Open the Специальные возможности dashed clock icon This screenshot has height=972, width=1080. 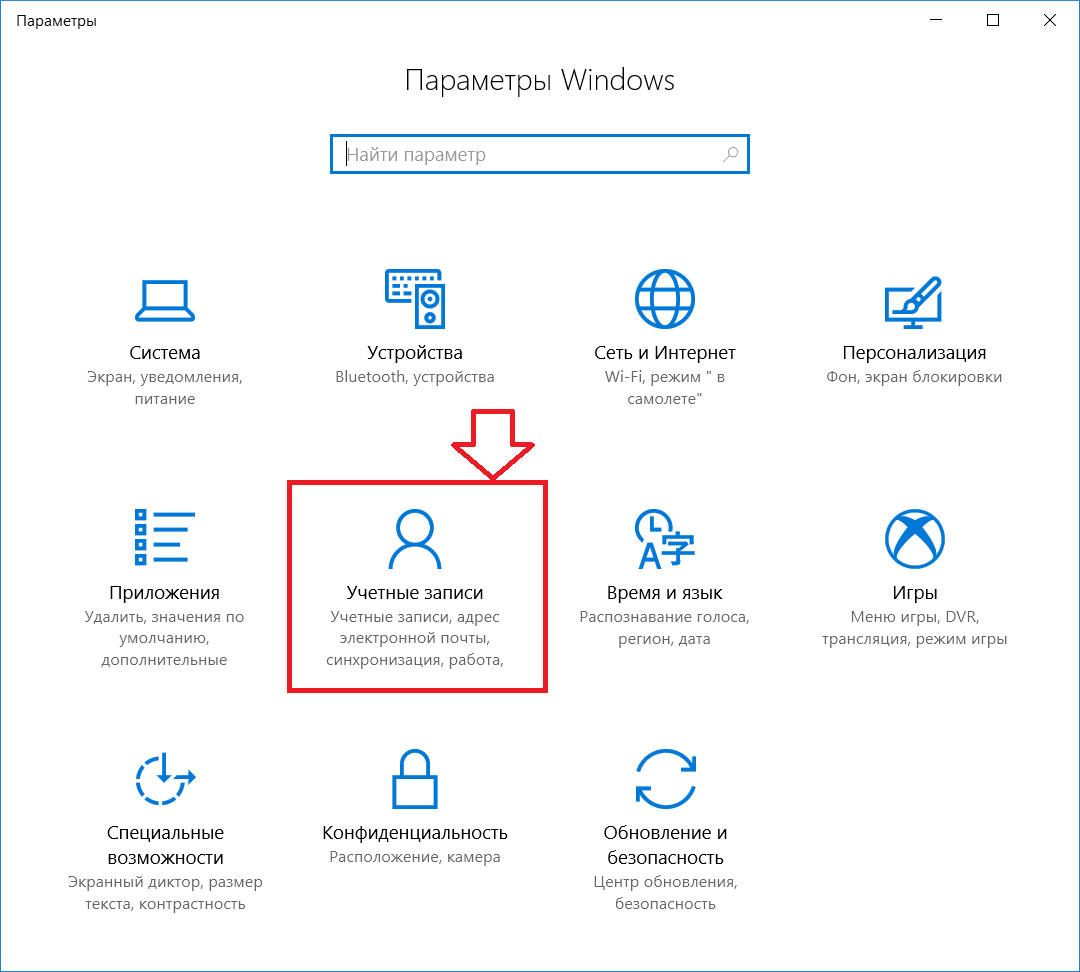(x=165, y=778)
